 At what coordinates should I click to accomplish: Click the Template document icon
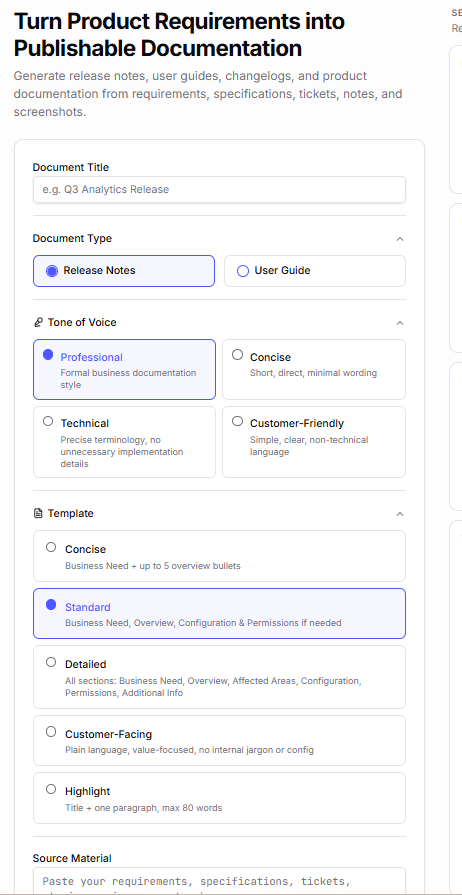[38, 514]
